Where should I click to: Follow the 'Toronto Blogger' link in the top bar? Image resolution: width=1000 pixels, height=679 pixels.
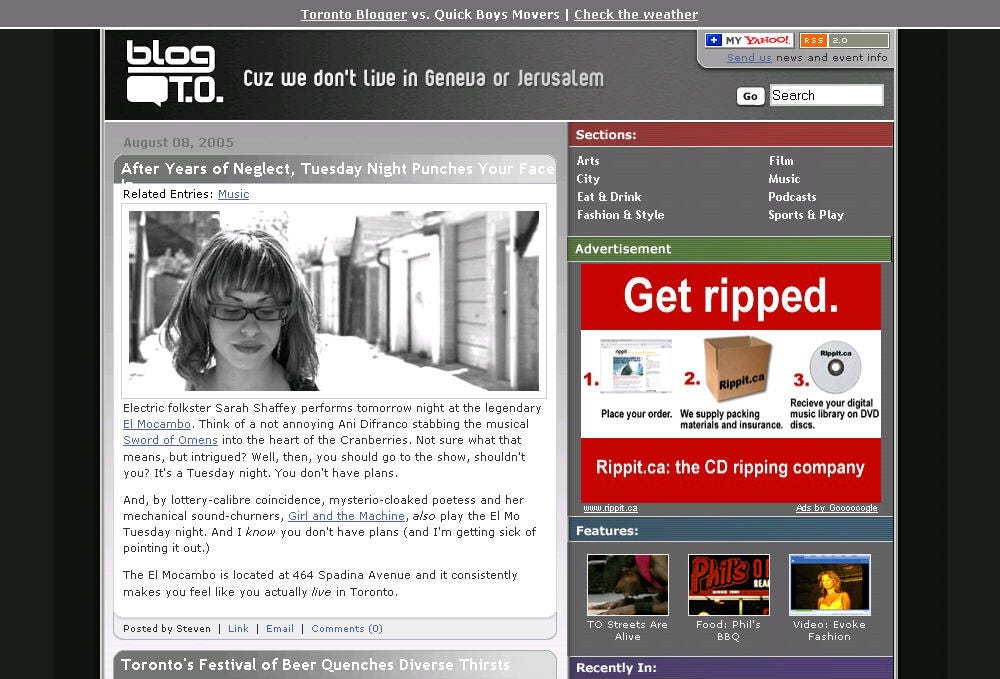click(354, 14)
